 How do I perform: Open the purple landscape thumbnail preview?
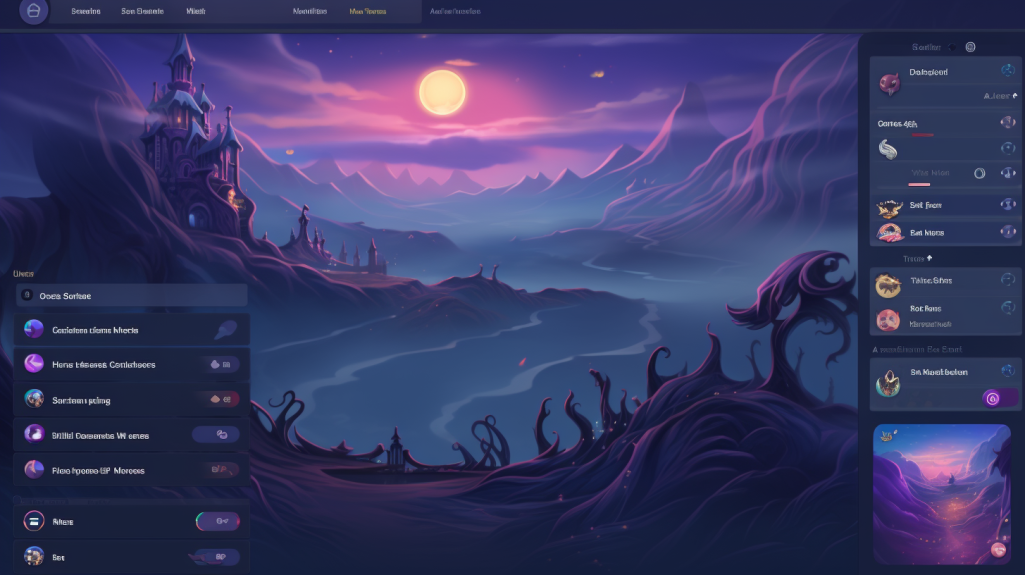click(x=942, y=494)
